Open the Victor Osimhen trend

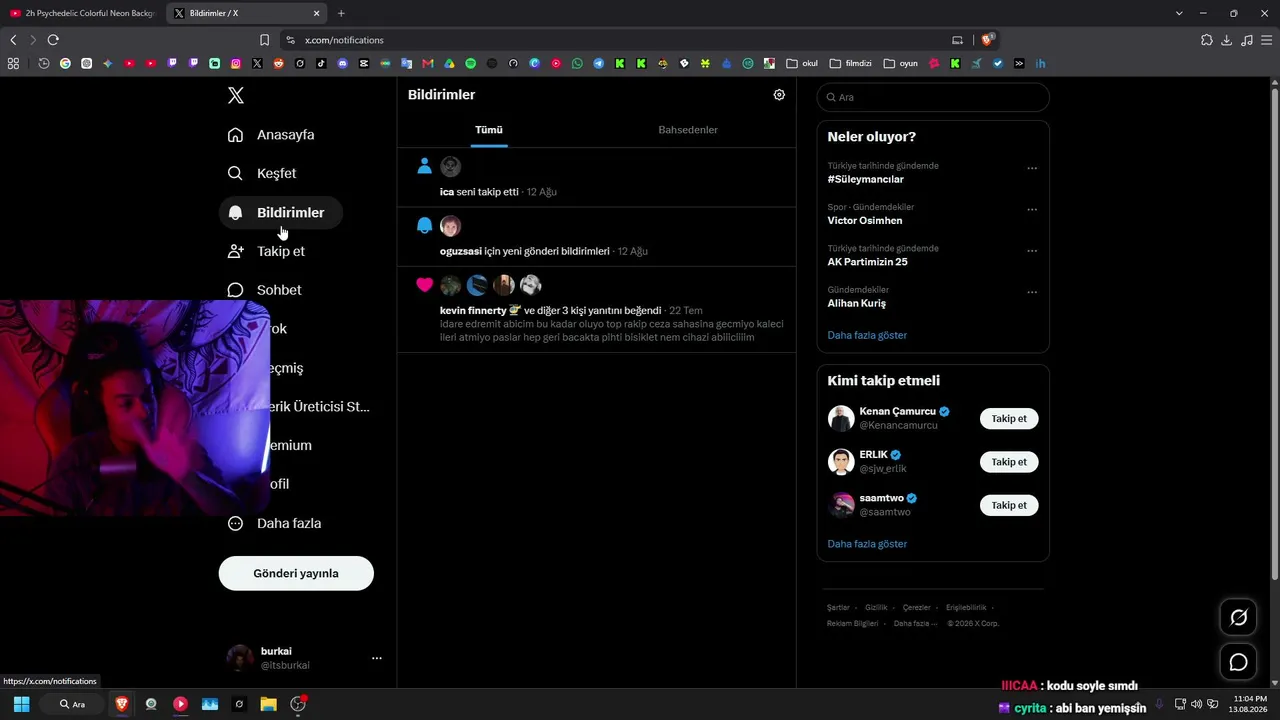coord(865,221)
